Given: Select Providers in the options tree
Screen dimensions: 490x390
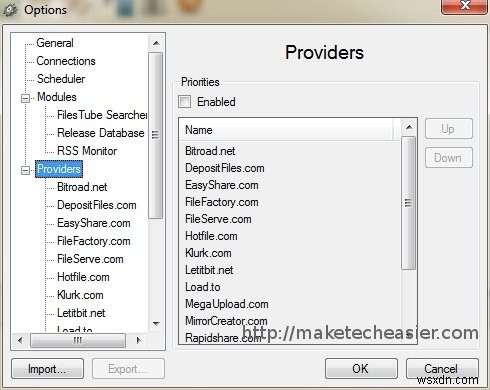Looking at the screenshot, I should (x=59, y=169).
